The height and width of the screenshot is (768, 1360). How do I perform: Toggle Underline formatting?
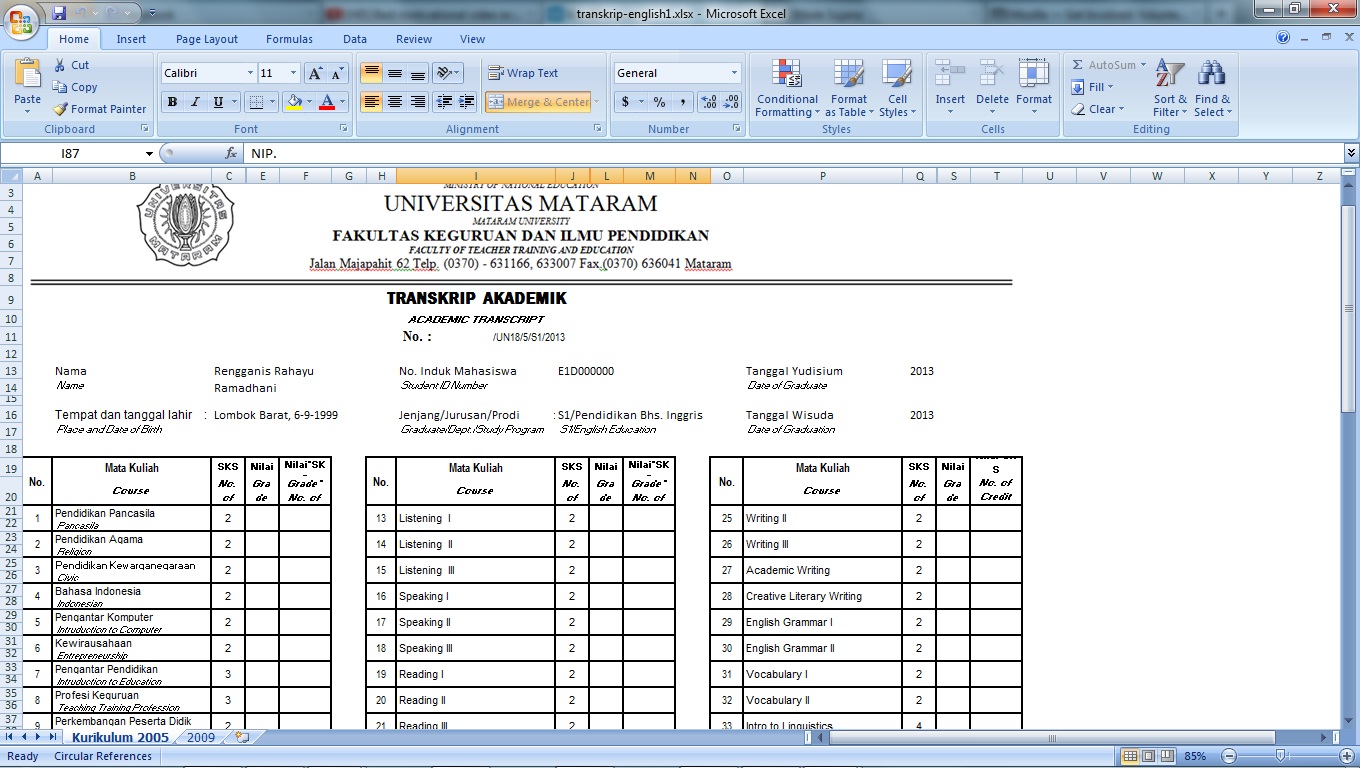(x=218, y=102)
